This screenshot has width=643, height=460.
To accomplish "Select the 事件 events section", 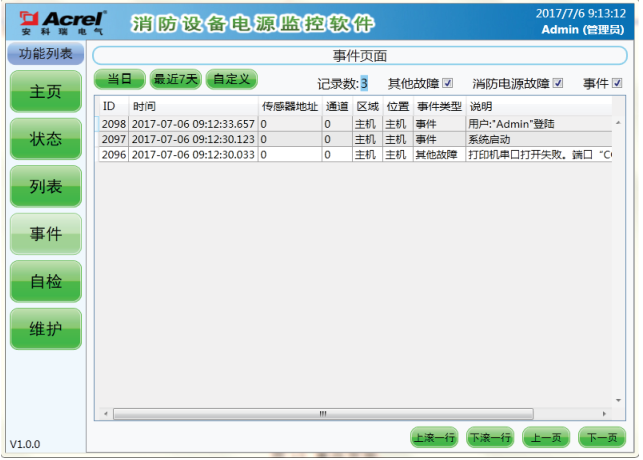I will pos(45,235).
